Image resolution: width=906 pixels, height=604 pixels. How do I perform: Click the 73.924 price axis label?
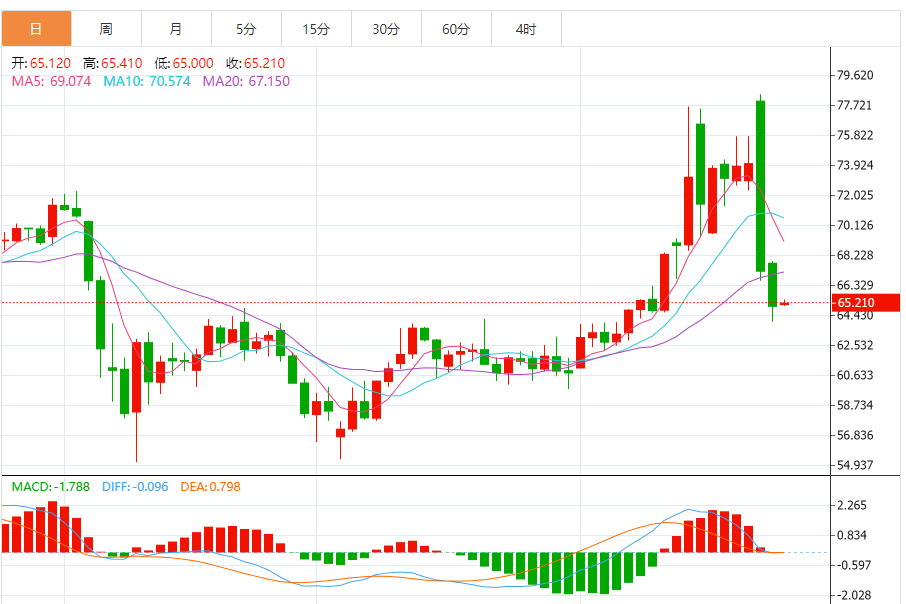[855, 165]
